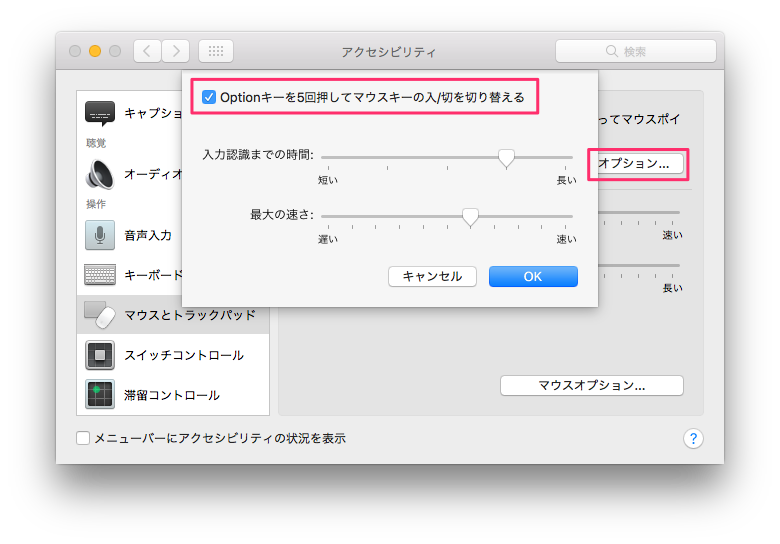Open the オプション... button
The width and height of the screenshot is (780, 544).
click(x=640, y=163)
